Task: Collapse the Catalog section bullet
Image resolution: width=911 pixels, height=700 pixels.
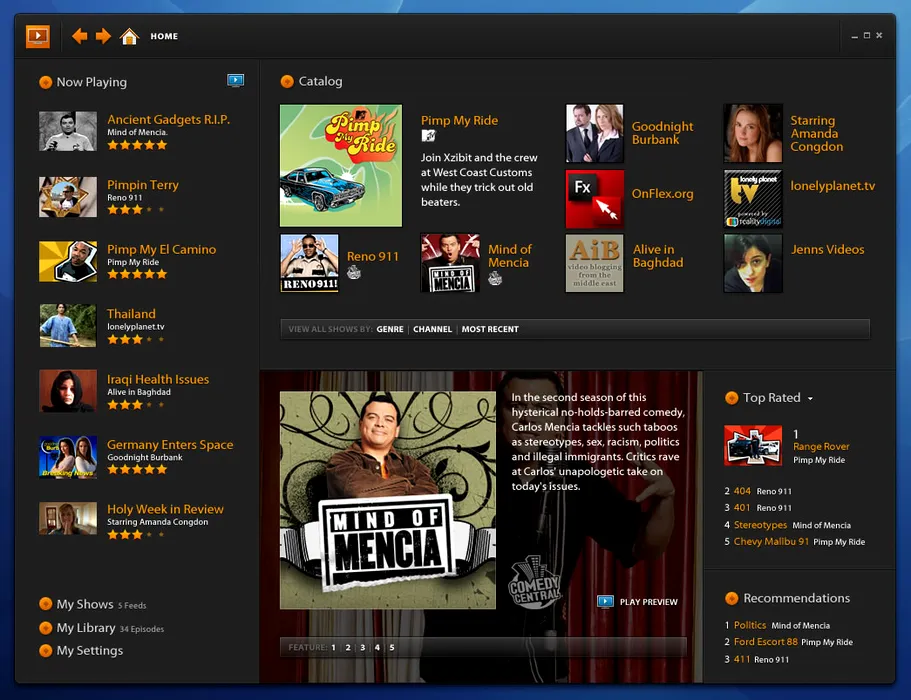Action: tap(287, 82)
